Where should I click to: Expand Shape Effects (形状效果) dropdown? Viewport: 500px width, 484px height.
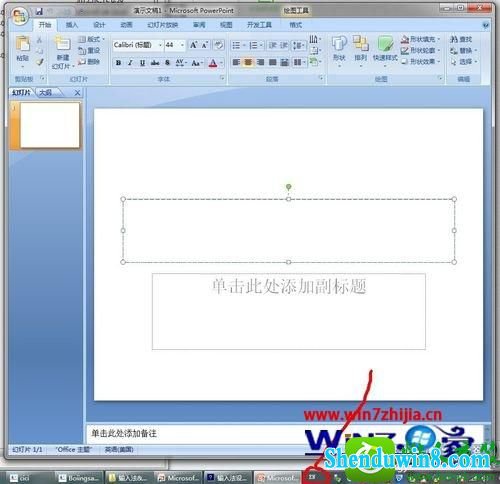tap(439, 61)
